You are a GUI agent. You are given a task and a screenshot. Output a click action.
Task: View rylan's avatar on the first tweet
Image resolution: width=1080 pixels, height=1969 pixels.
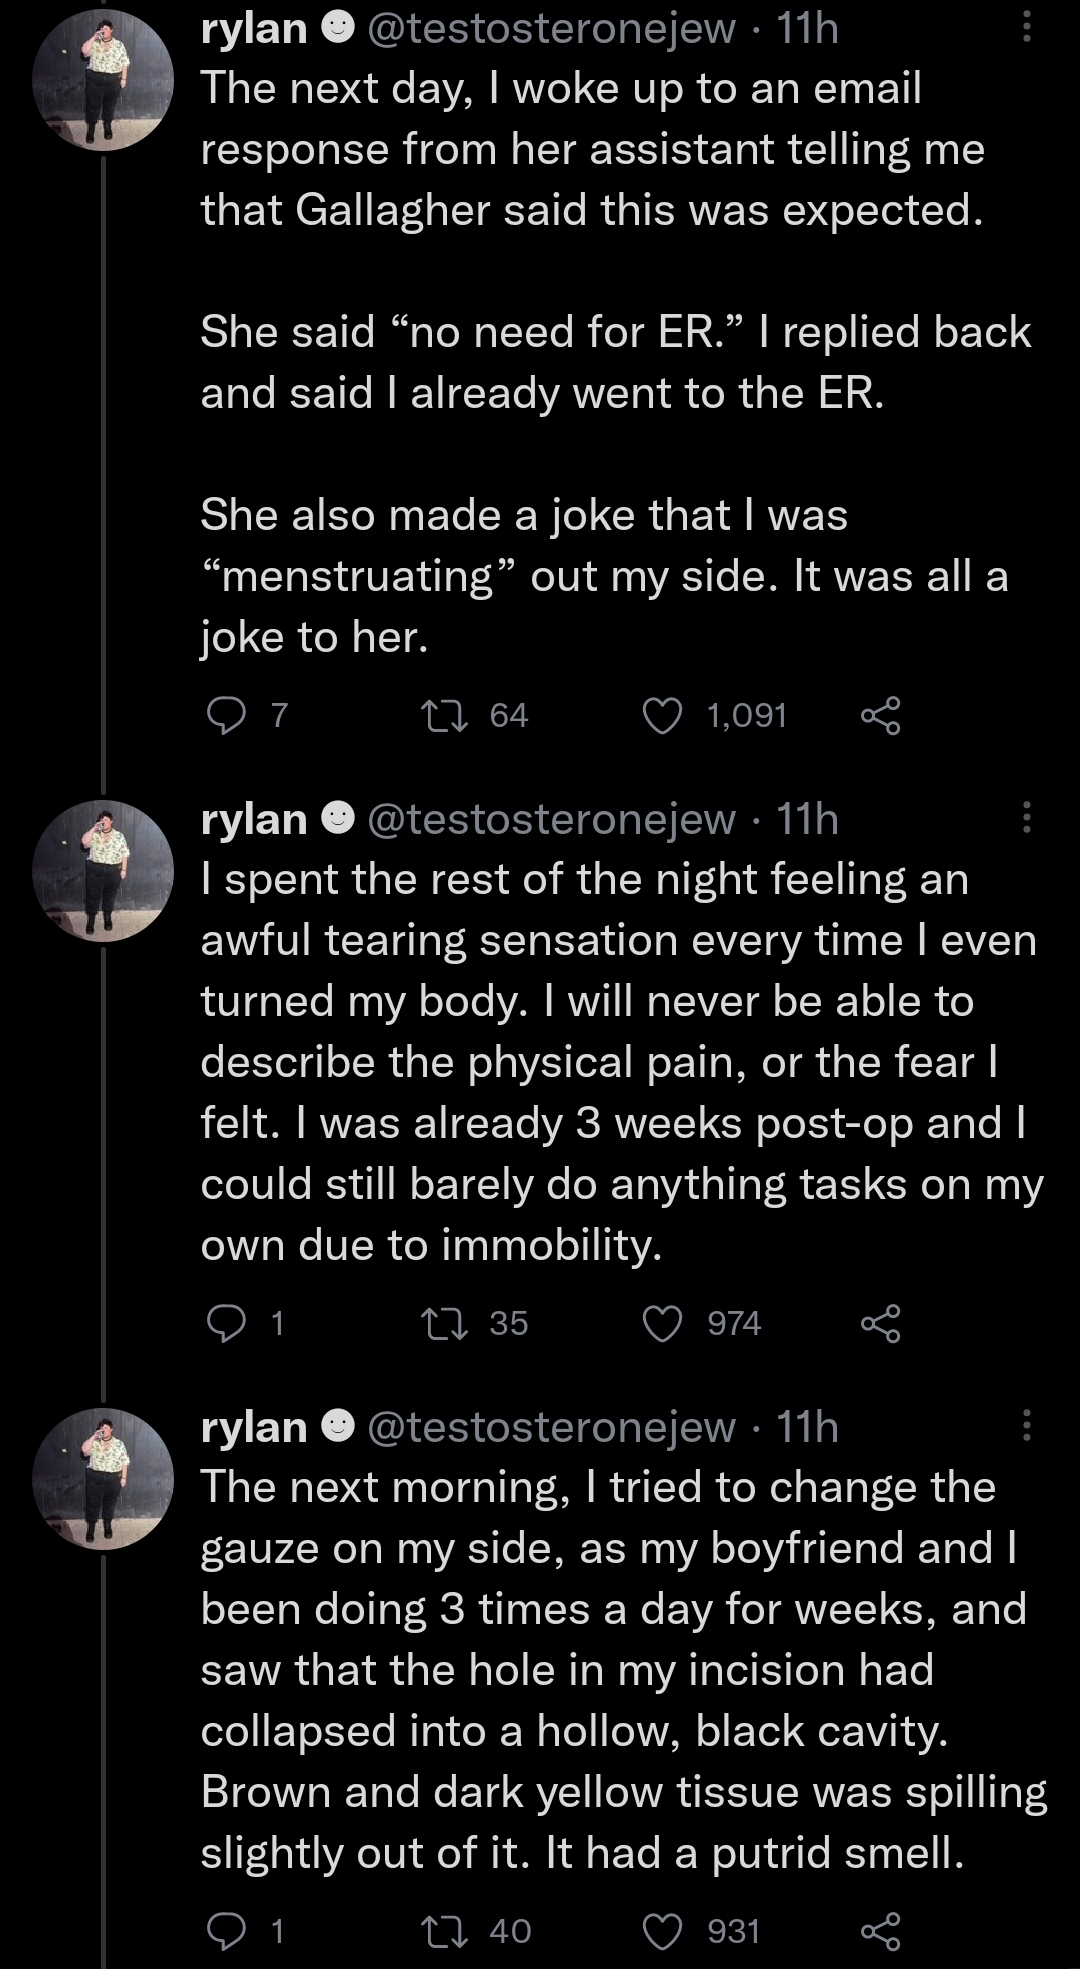click(103, 80)
